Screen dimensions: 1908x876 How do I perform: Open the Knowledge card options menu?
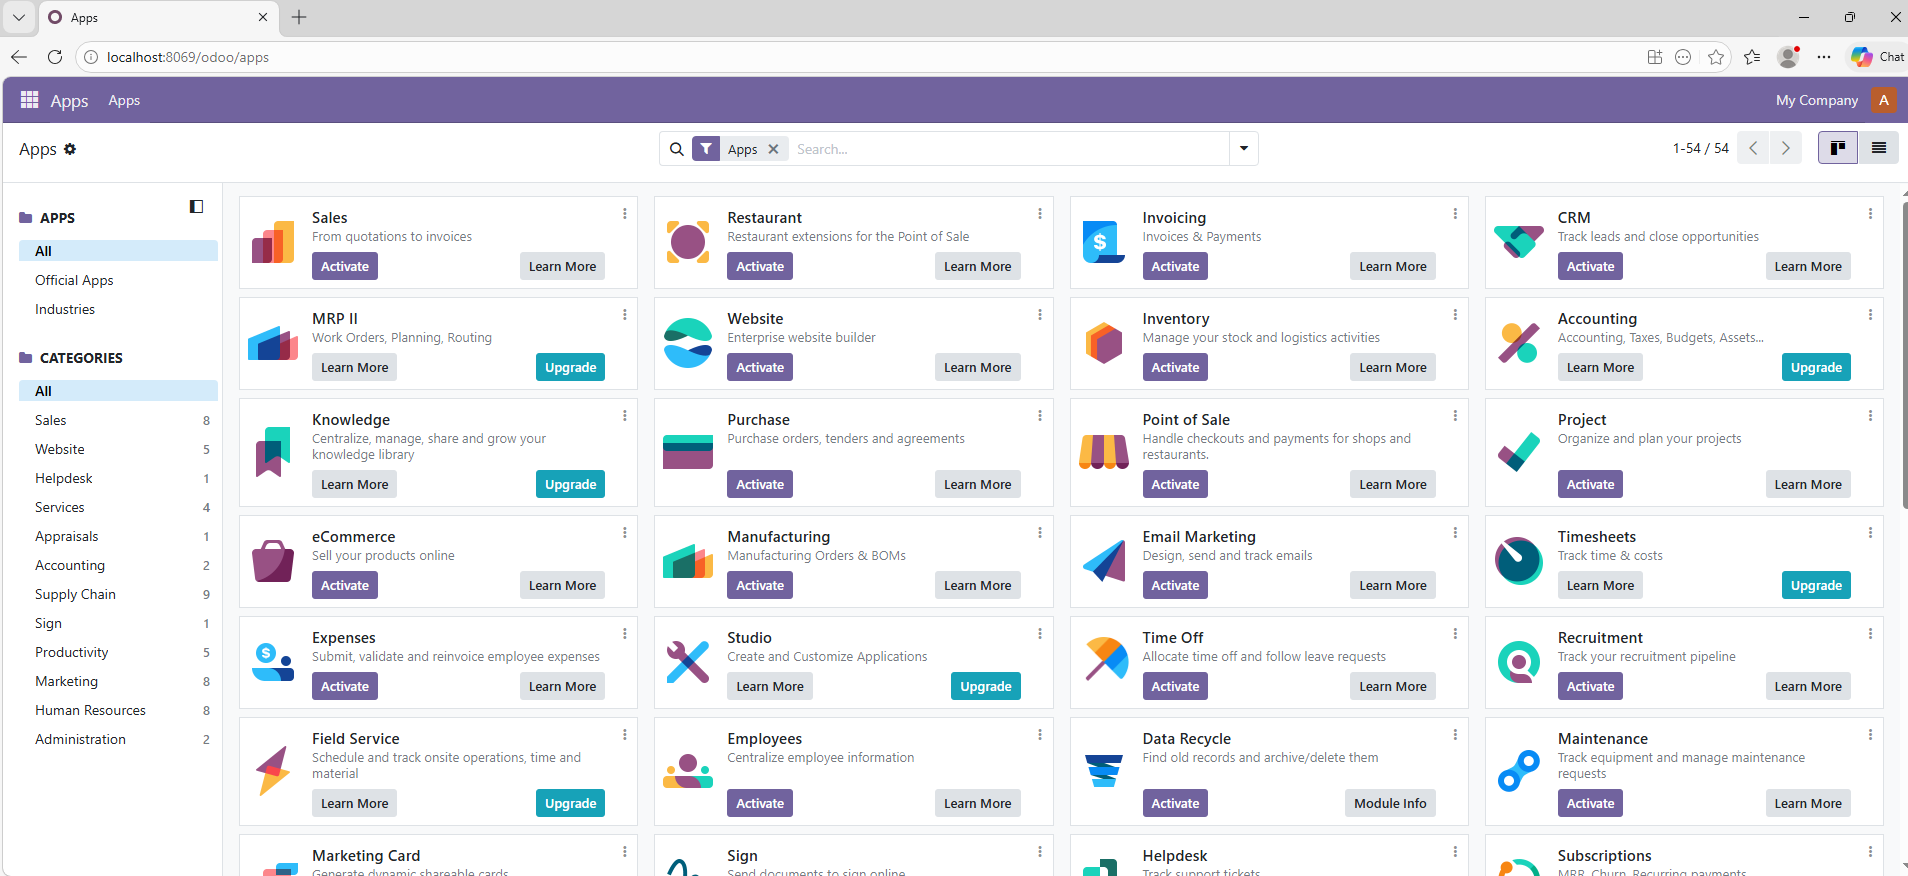(625, 416)
